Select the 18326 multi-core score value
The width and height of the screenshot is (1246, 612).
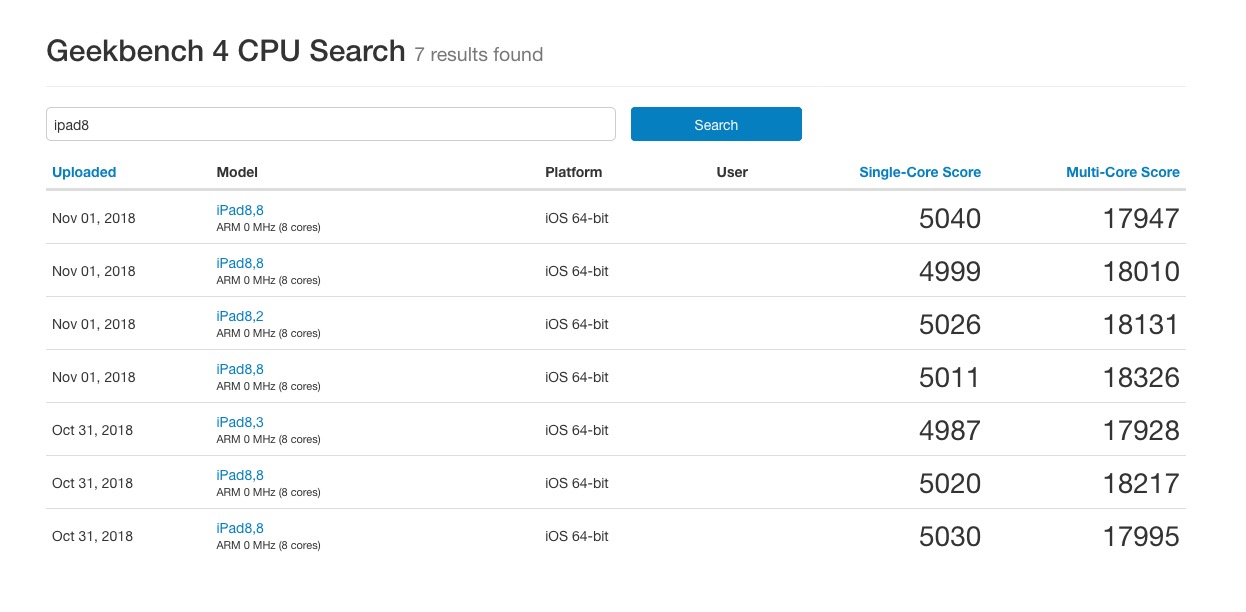point(1141,378)
